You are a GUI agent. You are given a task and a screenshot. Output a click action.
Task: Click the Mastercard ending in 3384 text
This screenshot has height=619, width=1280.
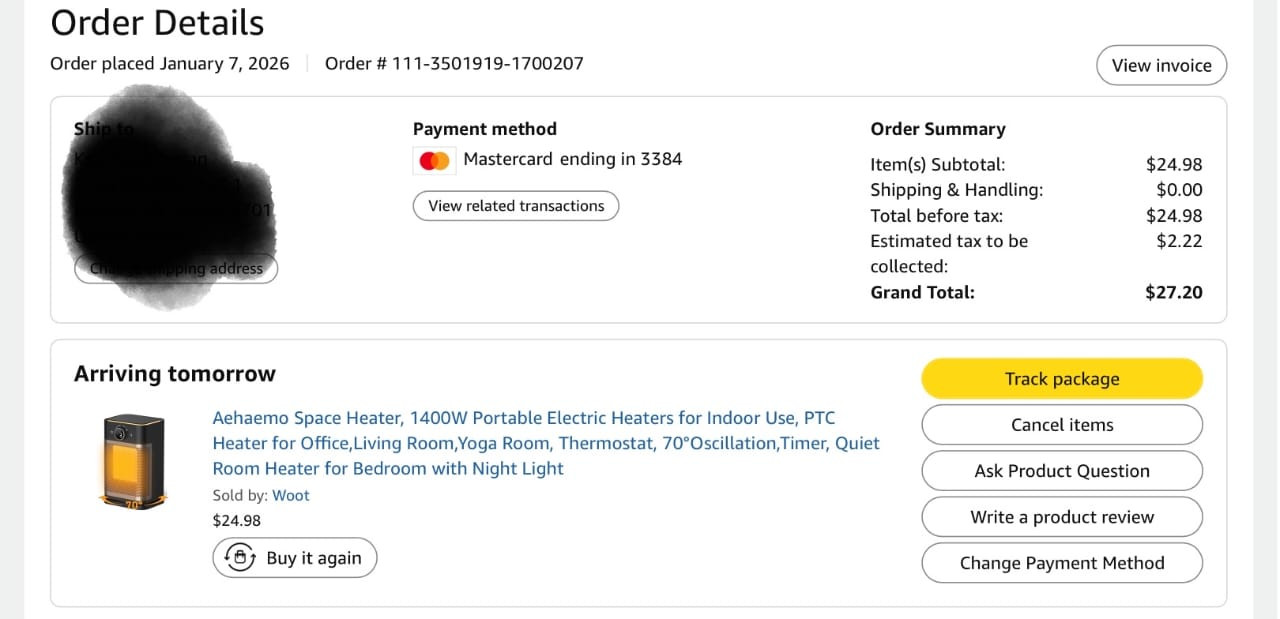(x=572, y=159)
